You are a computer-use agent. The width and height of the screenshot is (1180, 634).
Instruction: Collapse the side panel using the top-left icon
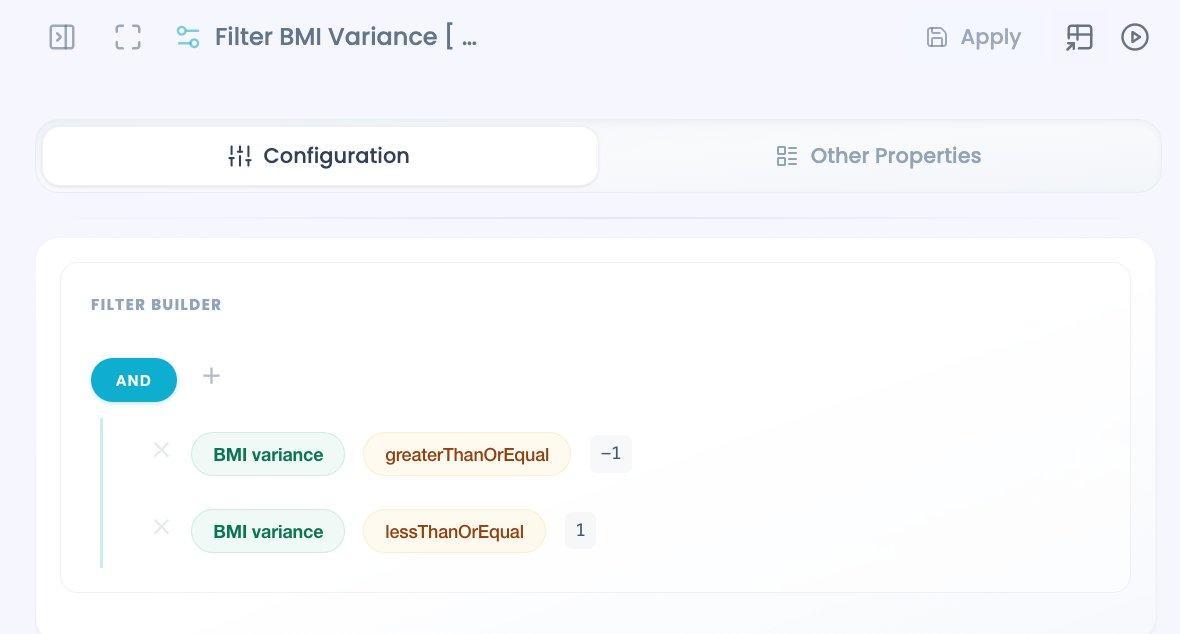point(62,37)
